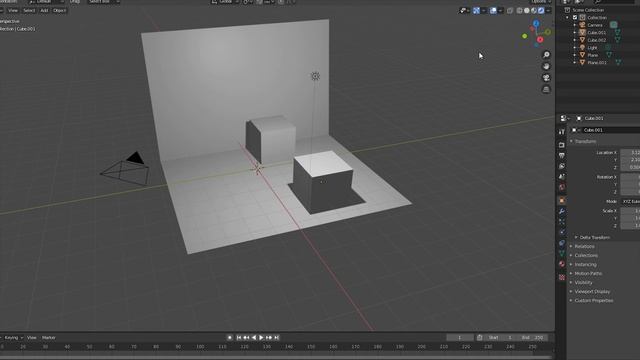Open the Scene properties tab

click(562, 177)
